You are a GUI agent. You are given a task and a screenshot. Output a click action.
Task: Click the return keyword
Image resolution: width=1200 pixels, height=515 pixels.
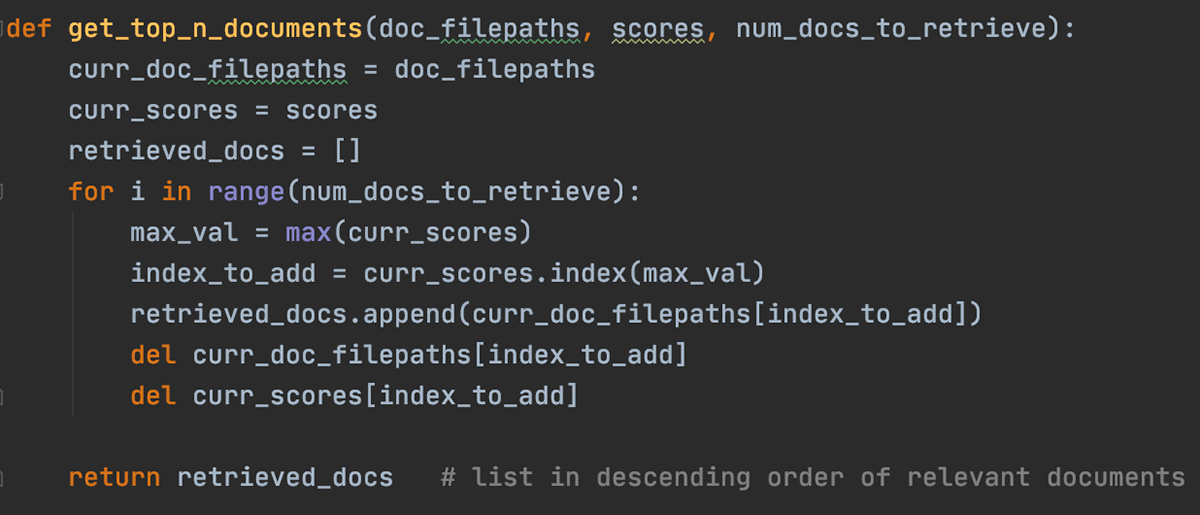pyautogui.click(x=114, y=477)
